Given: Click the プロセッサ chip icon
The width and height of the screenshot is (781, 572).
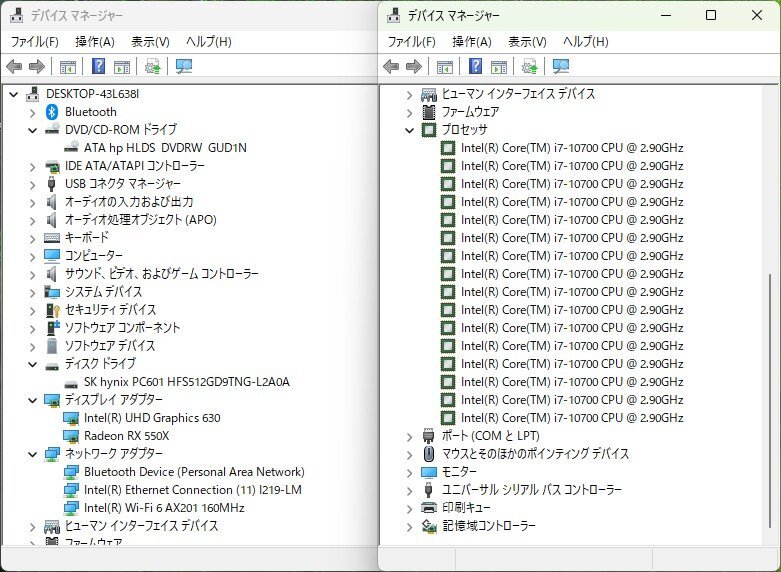Looking at the screenshot, I should (429, 130).
